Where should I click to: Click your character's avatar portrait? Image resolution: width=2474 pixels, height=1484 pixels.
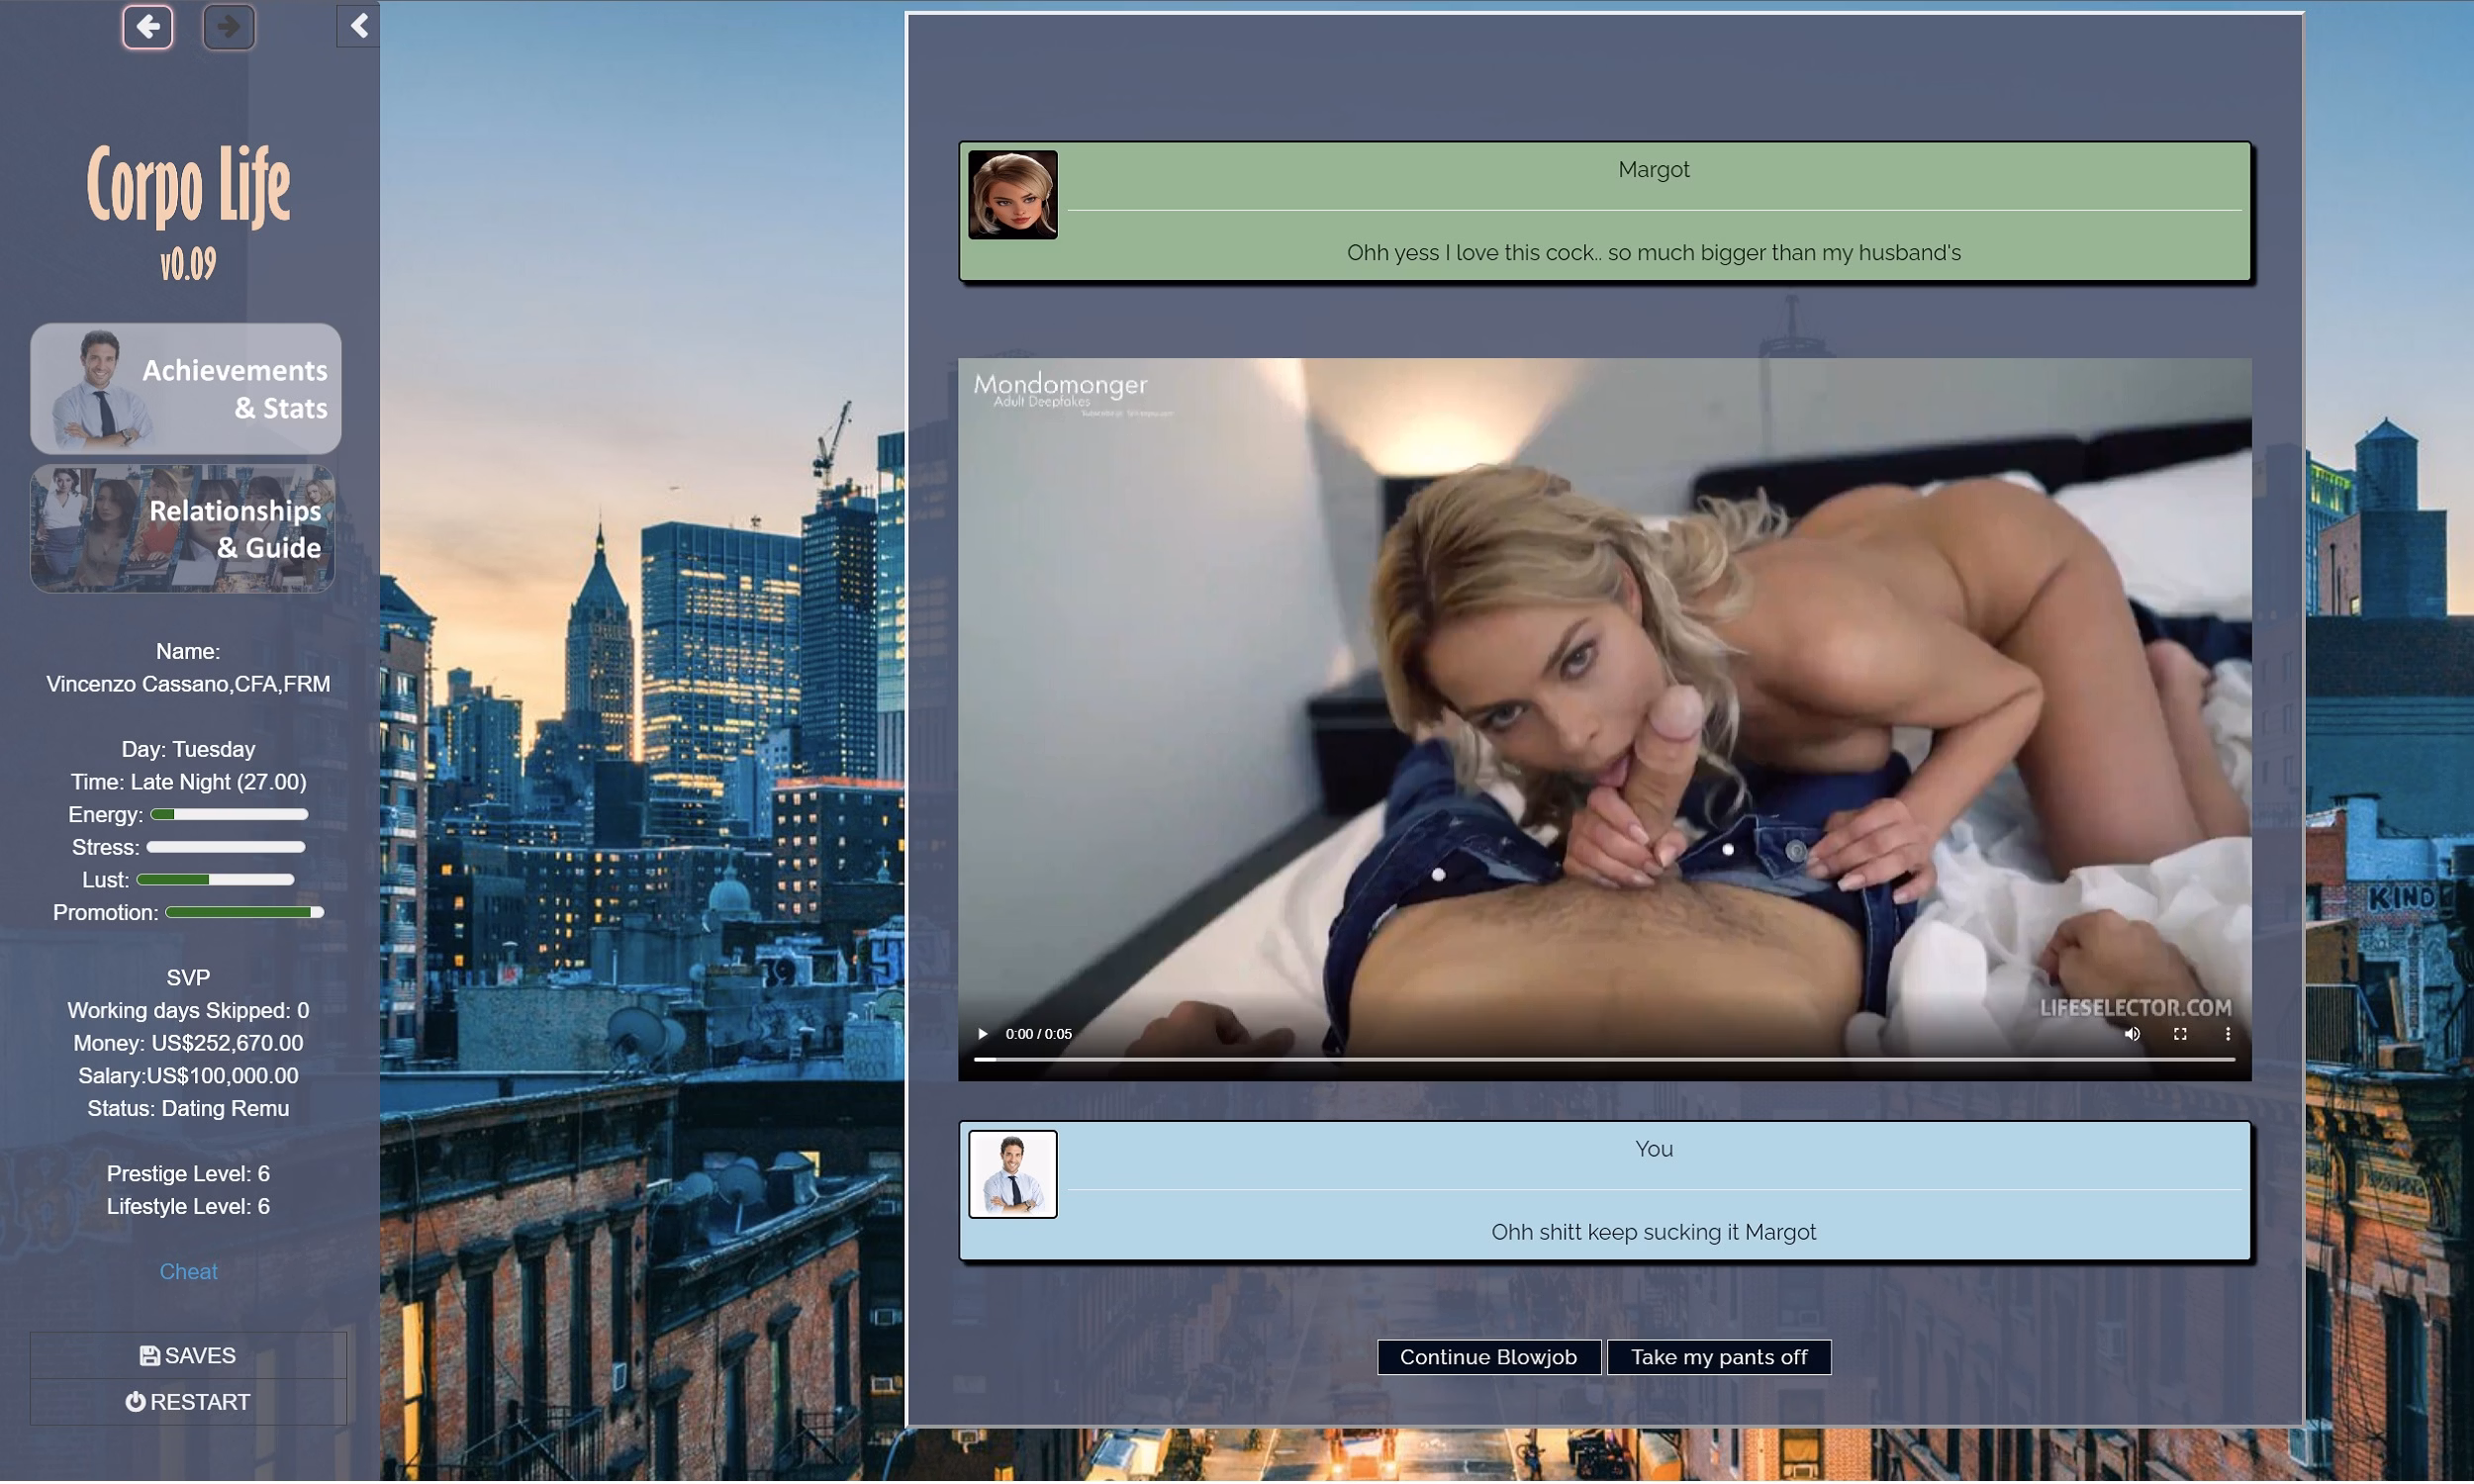[x=1012, y=1174]
